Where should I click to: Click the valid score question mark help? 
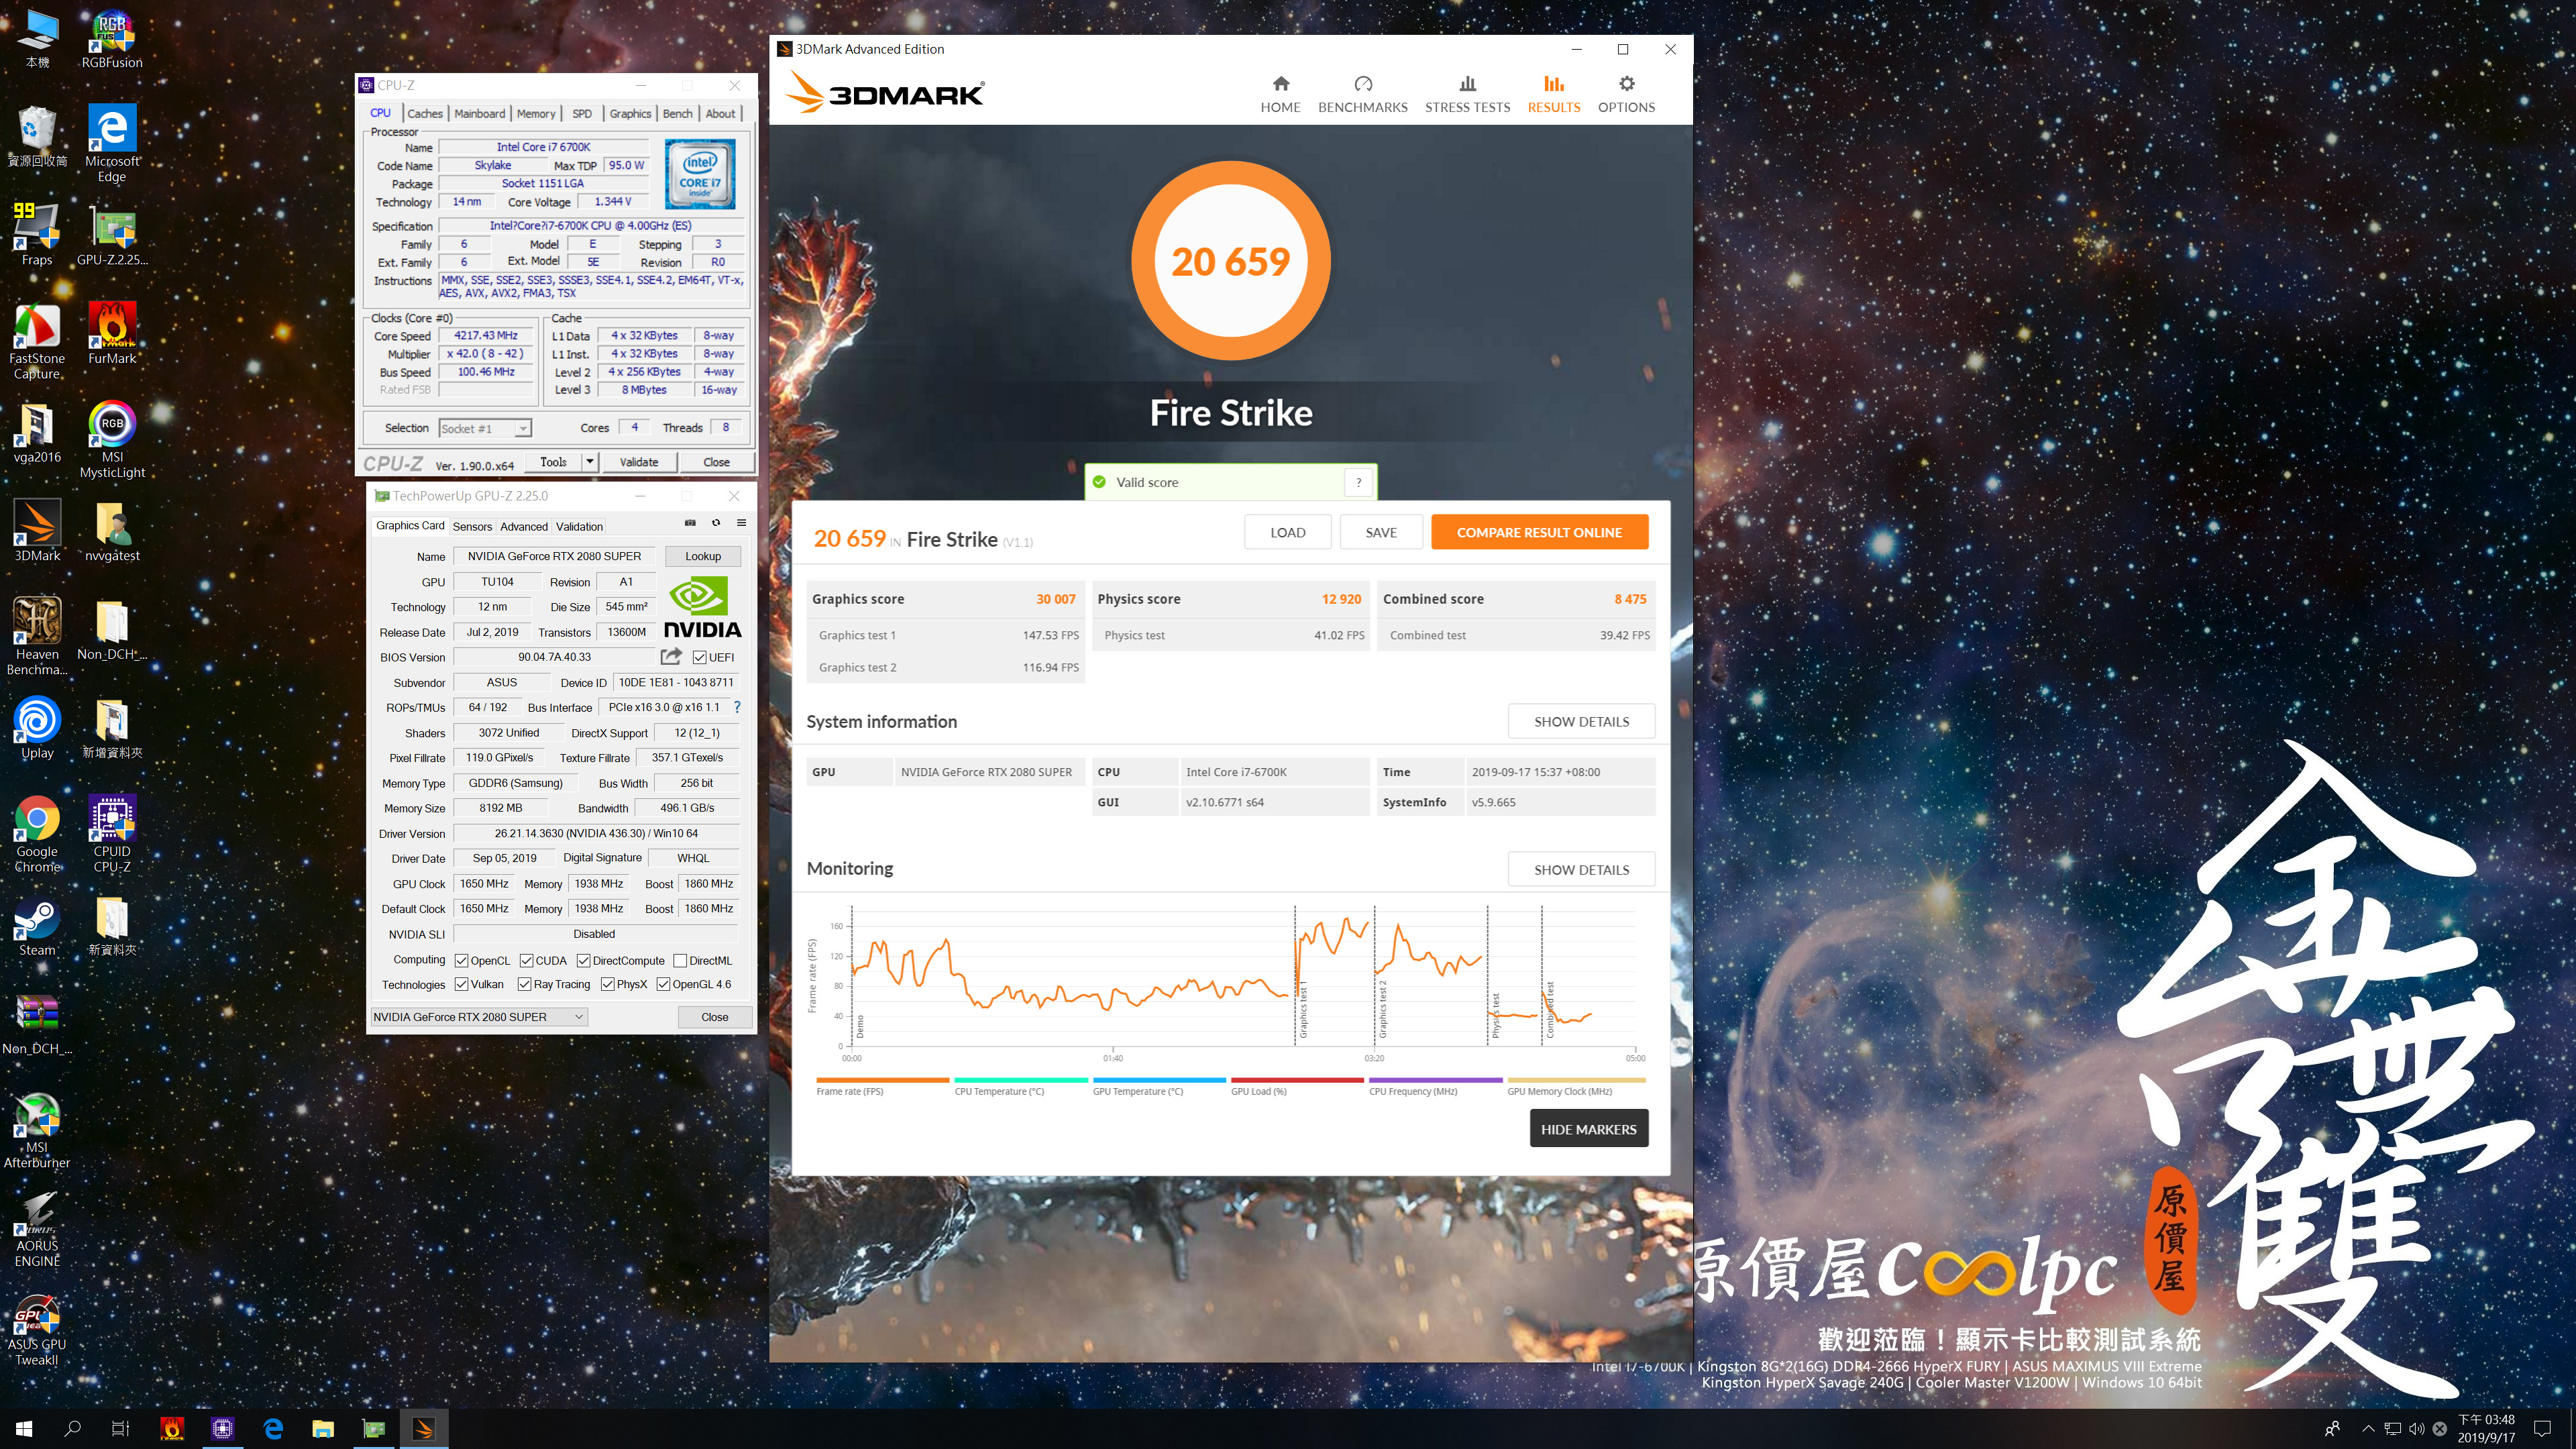click(x=1358, y=482)
